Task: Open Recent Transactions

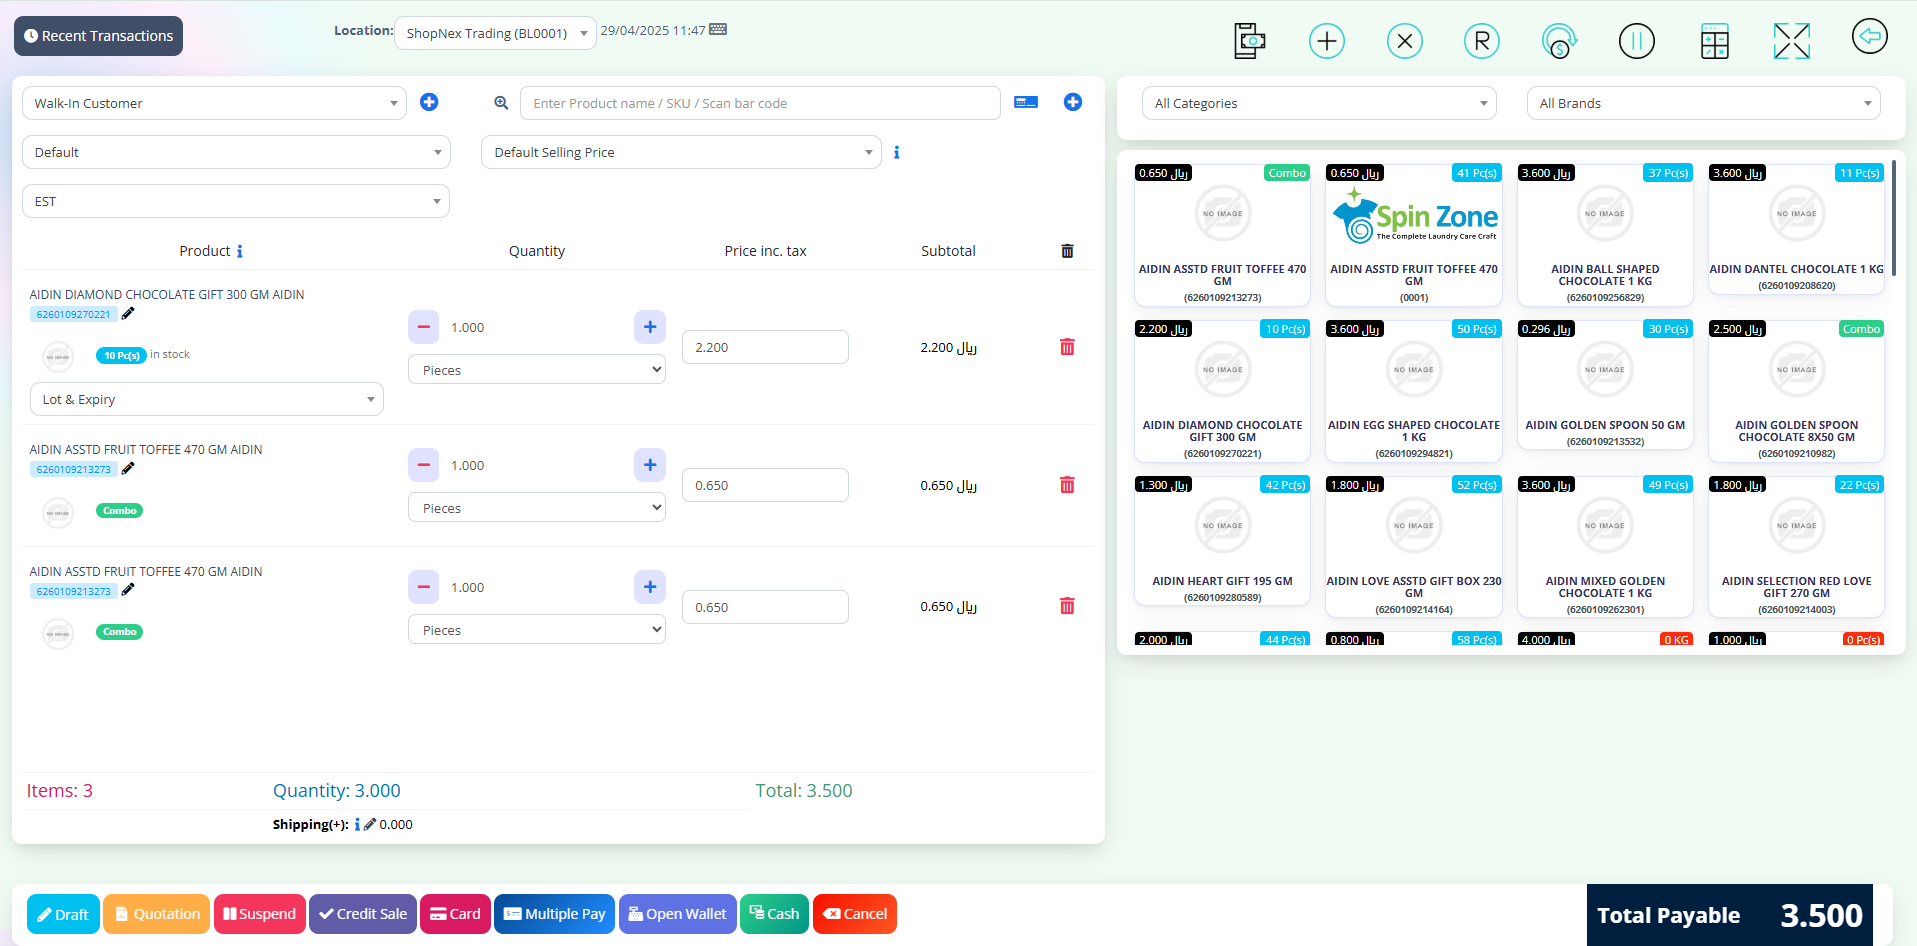Action: [98, 35]
